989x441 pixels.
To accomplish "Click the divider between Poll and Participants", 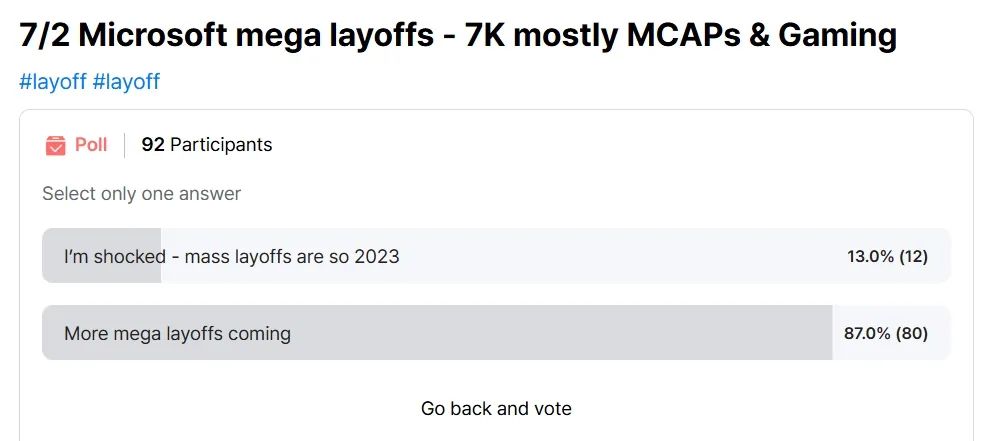I will point(124,145).
